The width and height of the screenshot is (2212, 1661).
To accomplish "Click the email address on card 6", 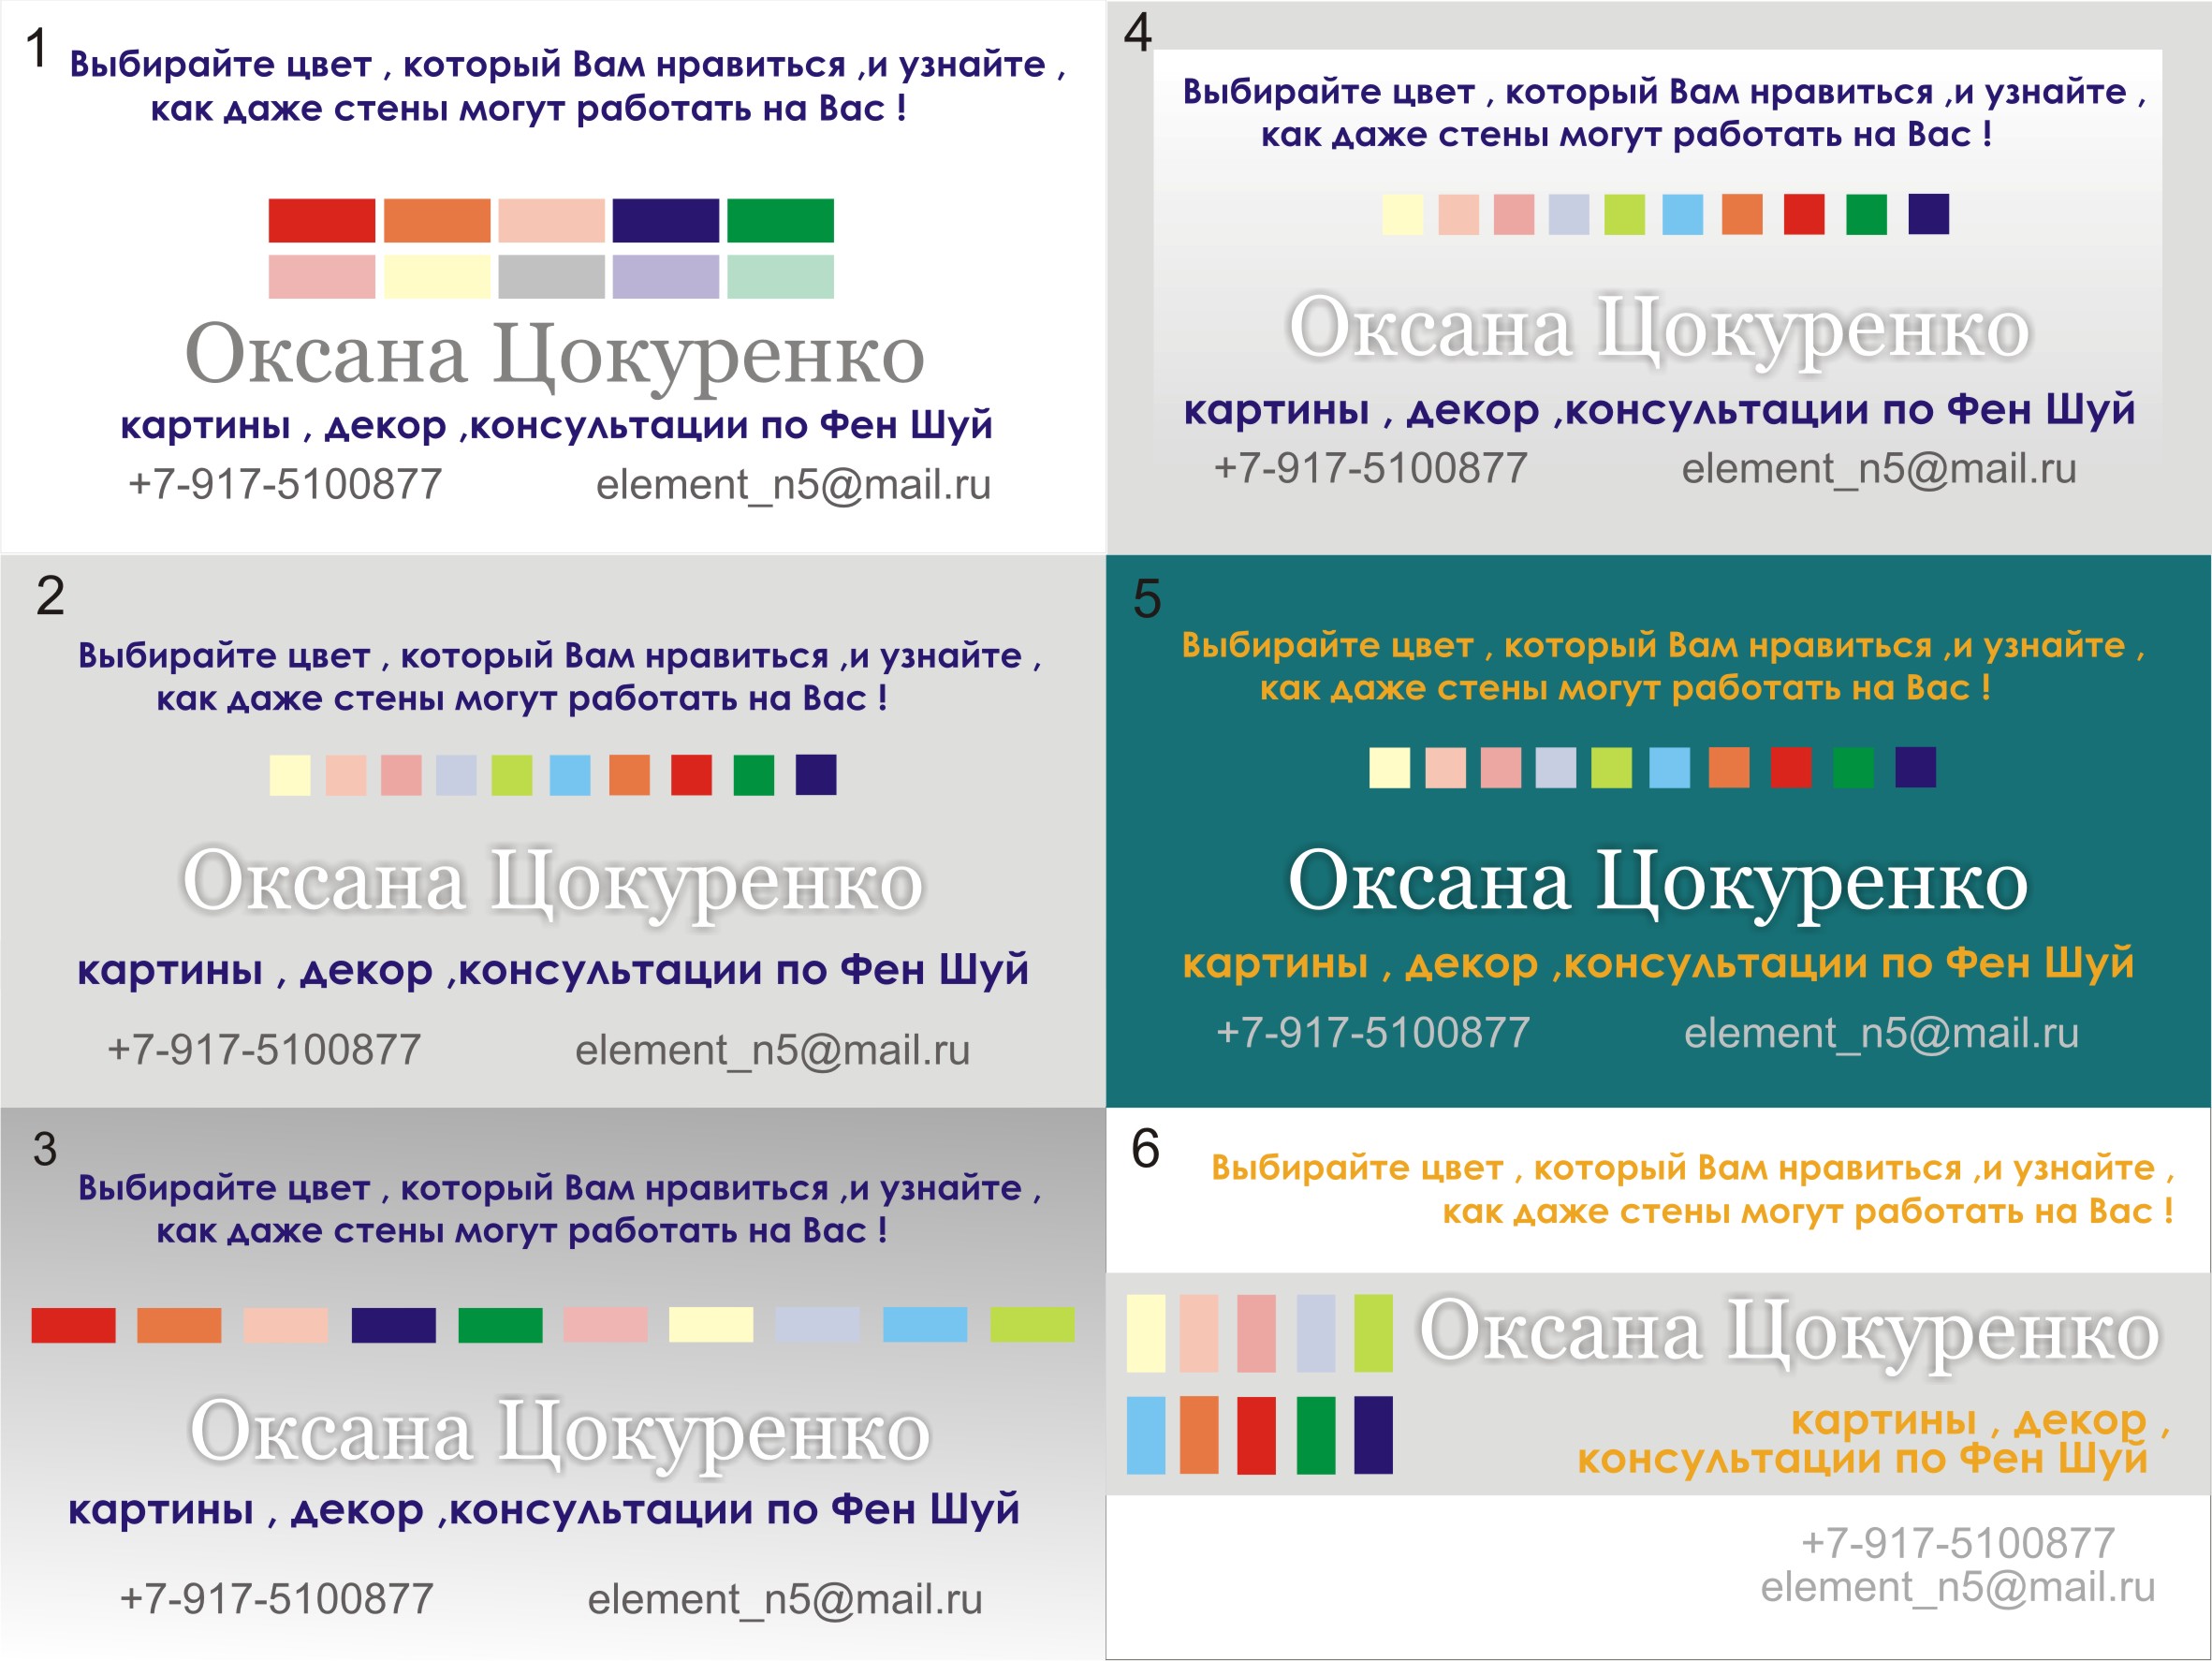I will 1957,1587.
